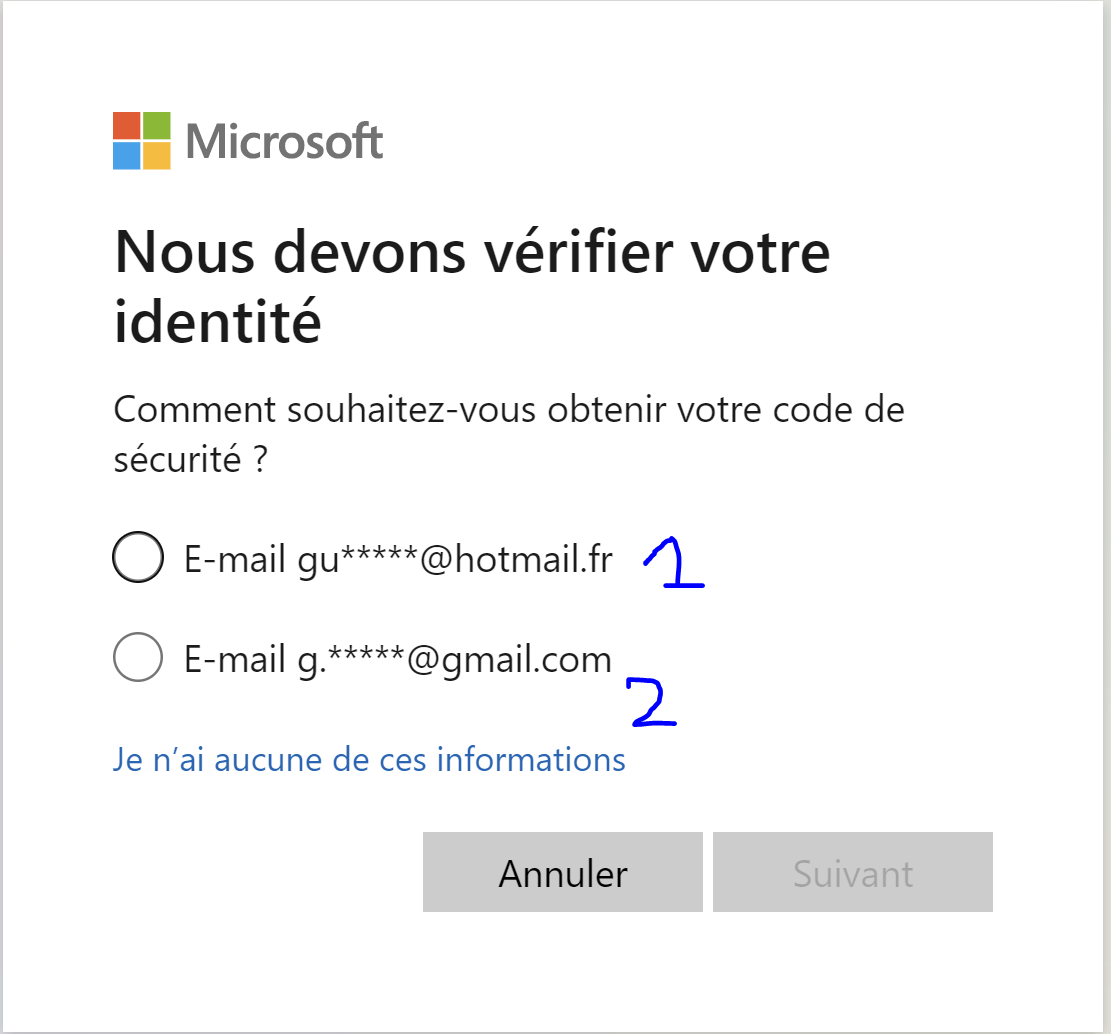Click the word "identité" in the heading

pyautogui.click(x=218, y=321)
